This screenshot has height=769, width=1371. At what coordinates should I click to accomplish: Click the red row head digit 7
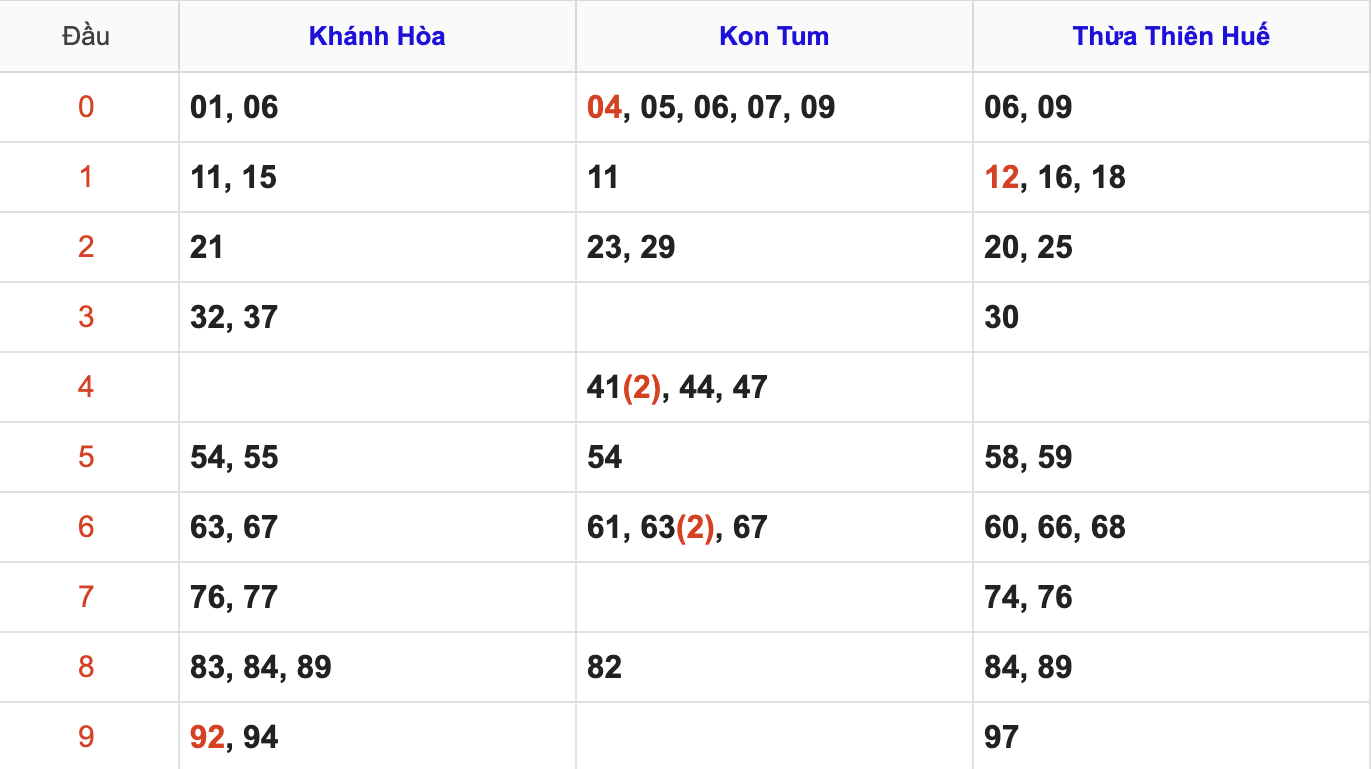point(86,597)
